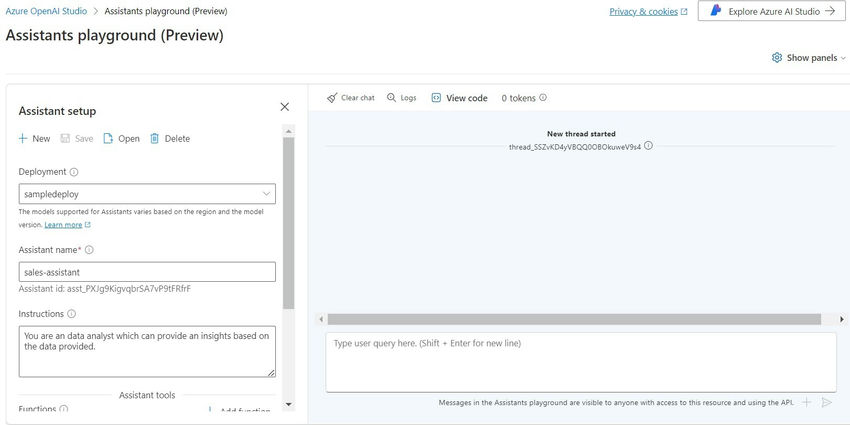The image size is (850, 425).
Task: Click the horizontal scrollbar in the chat area
Action: click(x=573, y=319)
